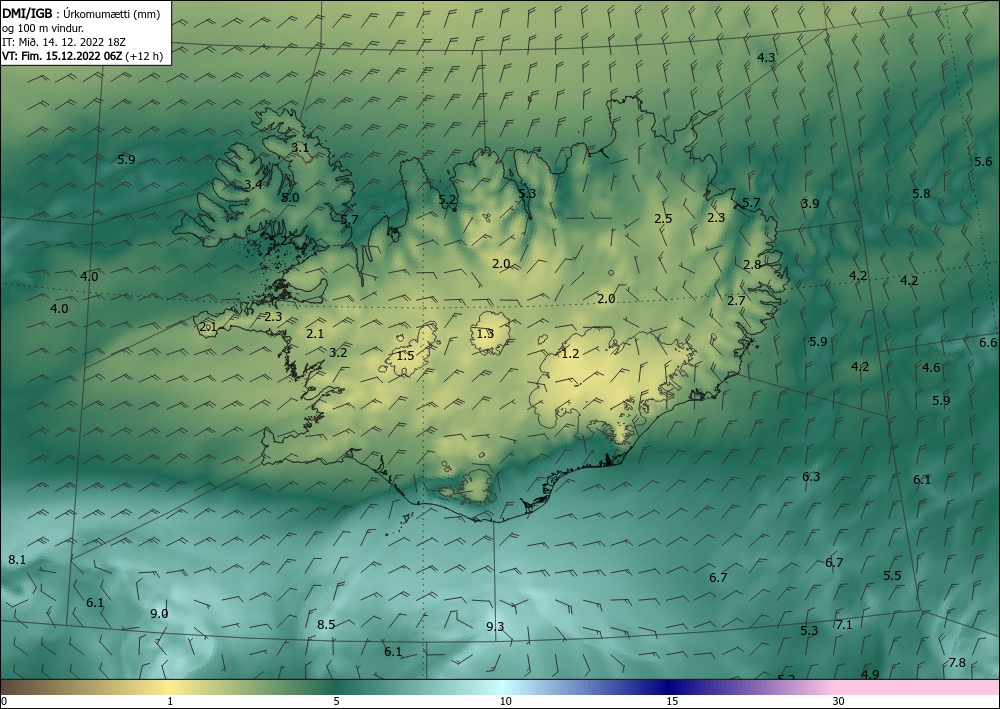
Task: Select the 7.1 value on the map
Action: [x=844, y=624]
